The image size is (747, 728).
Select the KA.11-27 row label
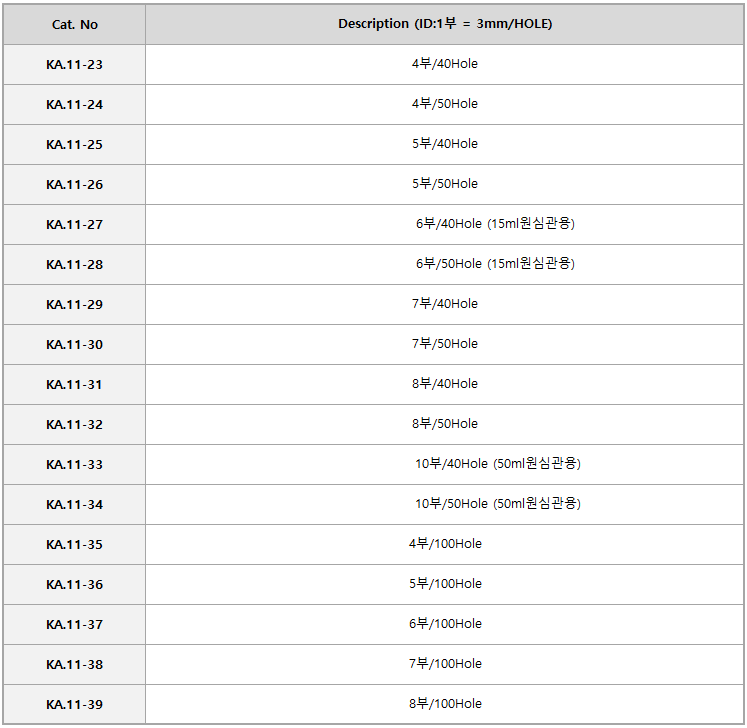coord(74,225)
